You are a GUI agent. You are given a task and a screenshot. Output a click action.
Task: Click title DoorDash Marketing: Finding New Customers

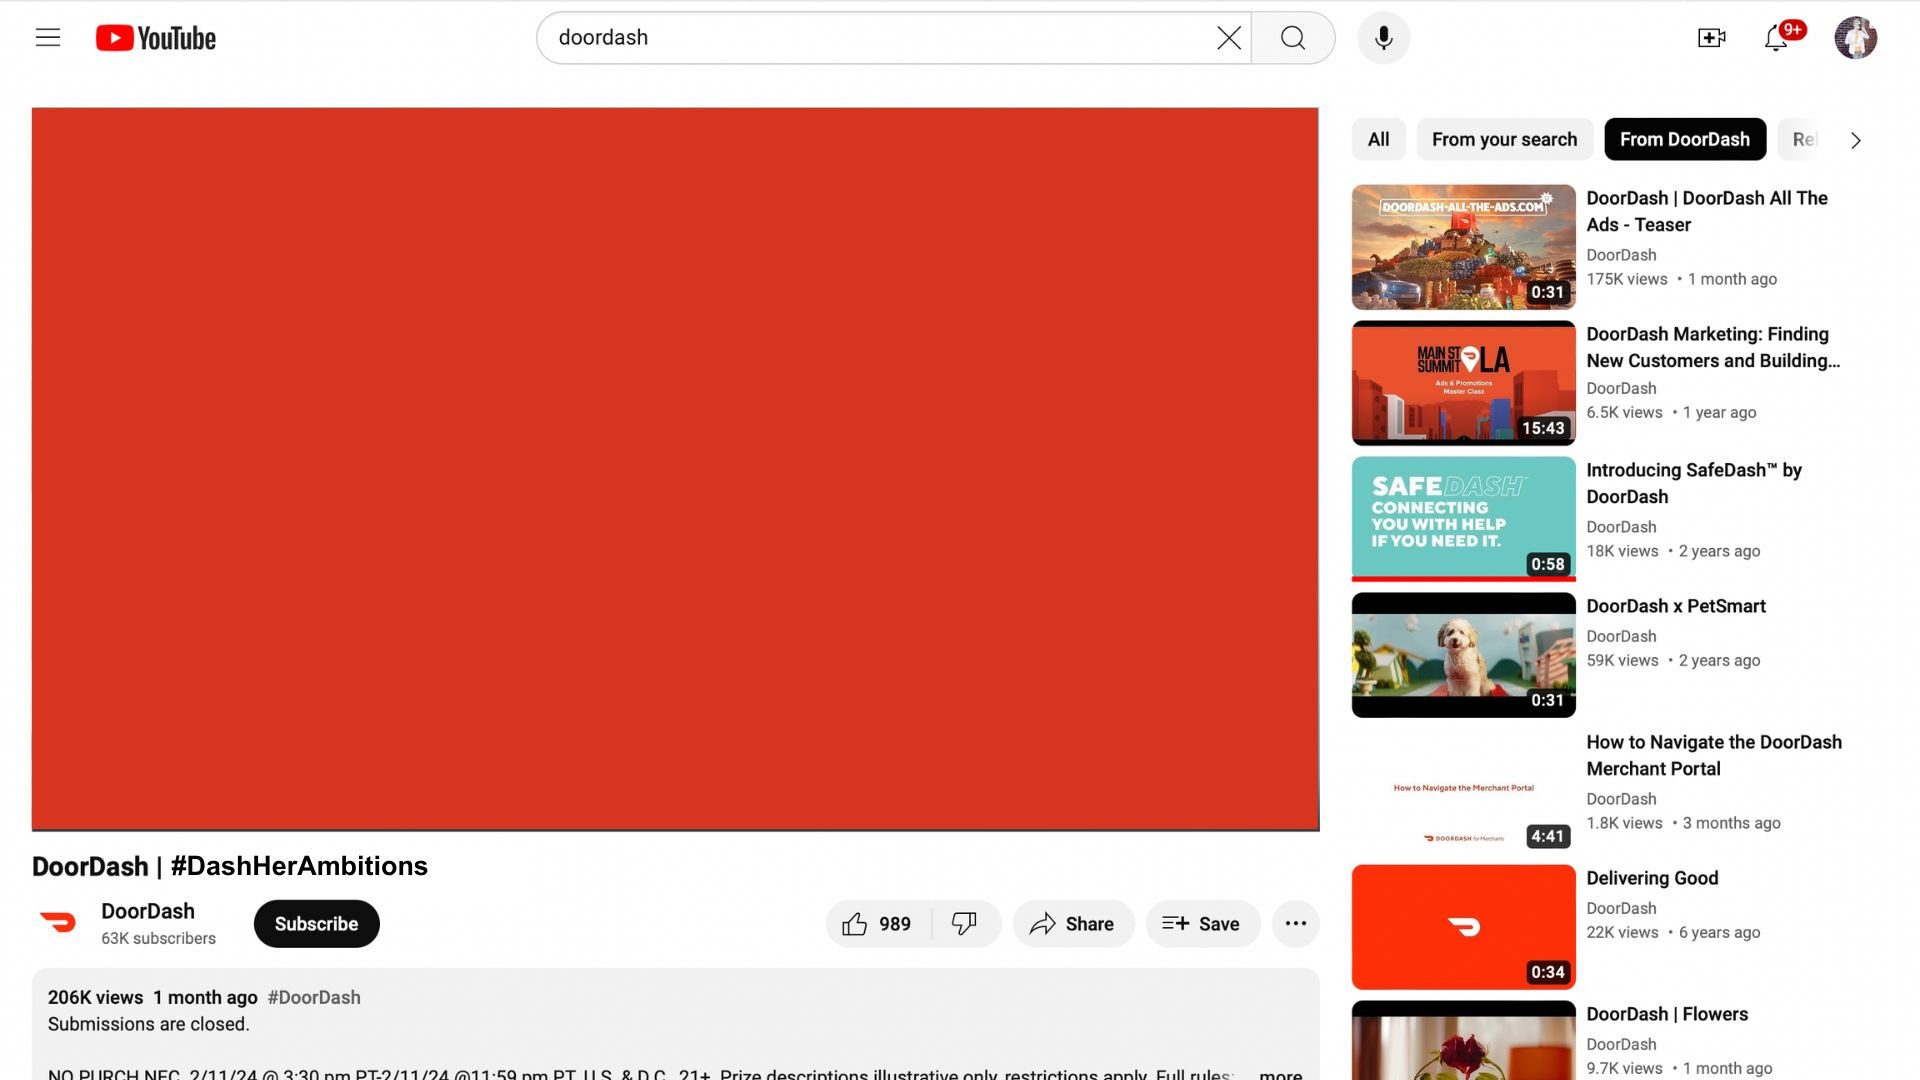coord(1713,347)
